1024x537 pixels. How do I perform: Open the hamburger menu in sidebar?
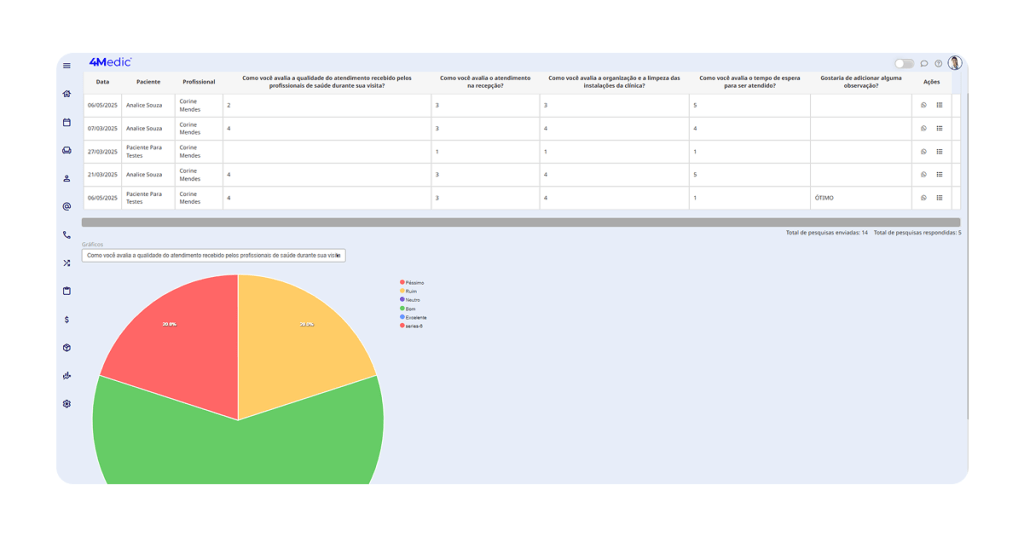coord(67,66)
